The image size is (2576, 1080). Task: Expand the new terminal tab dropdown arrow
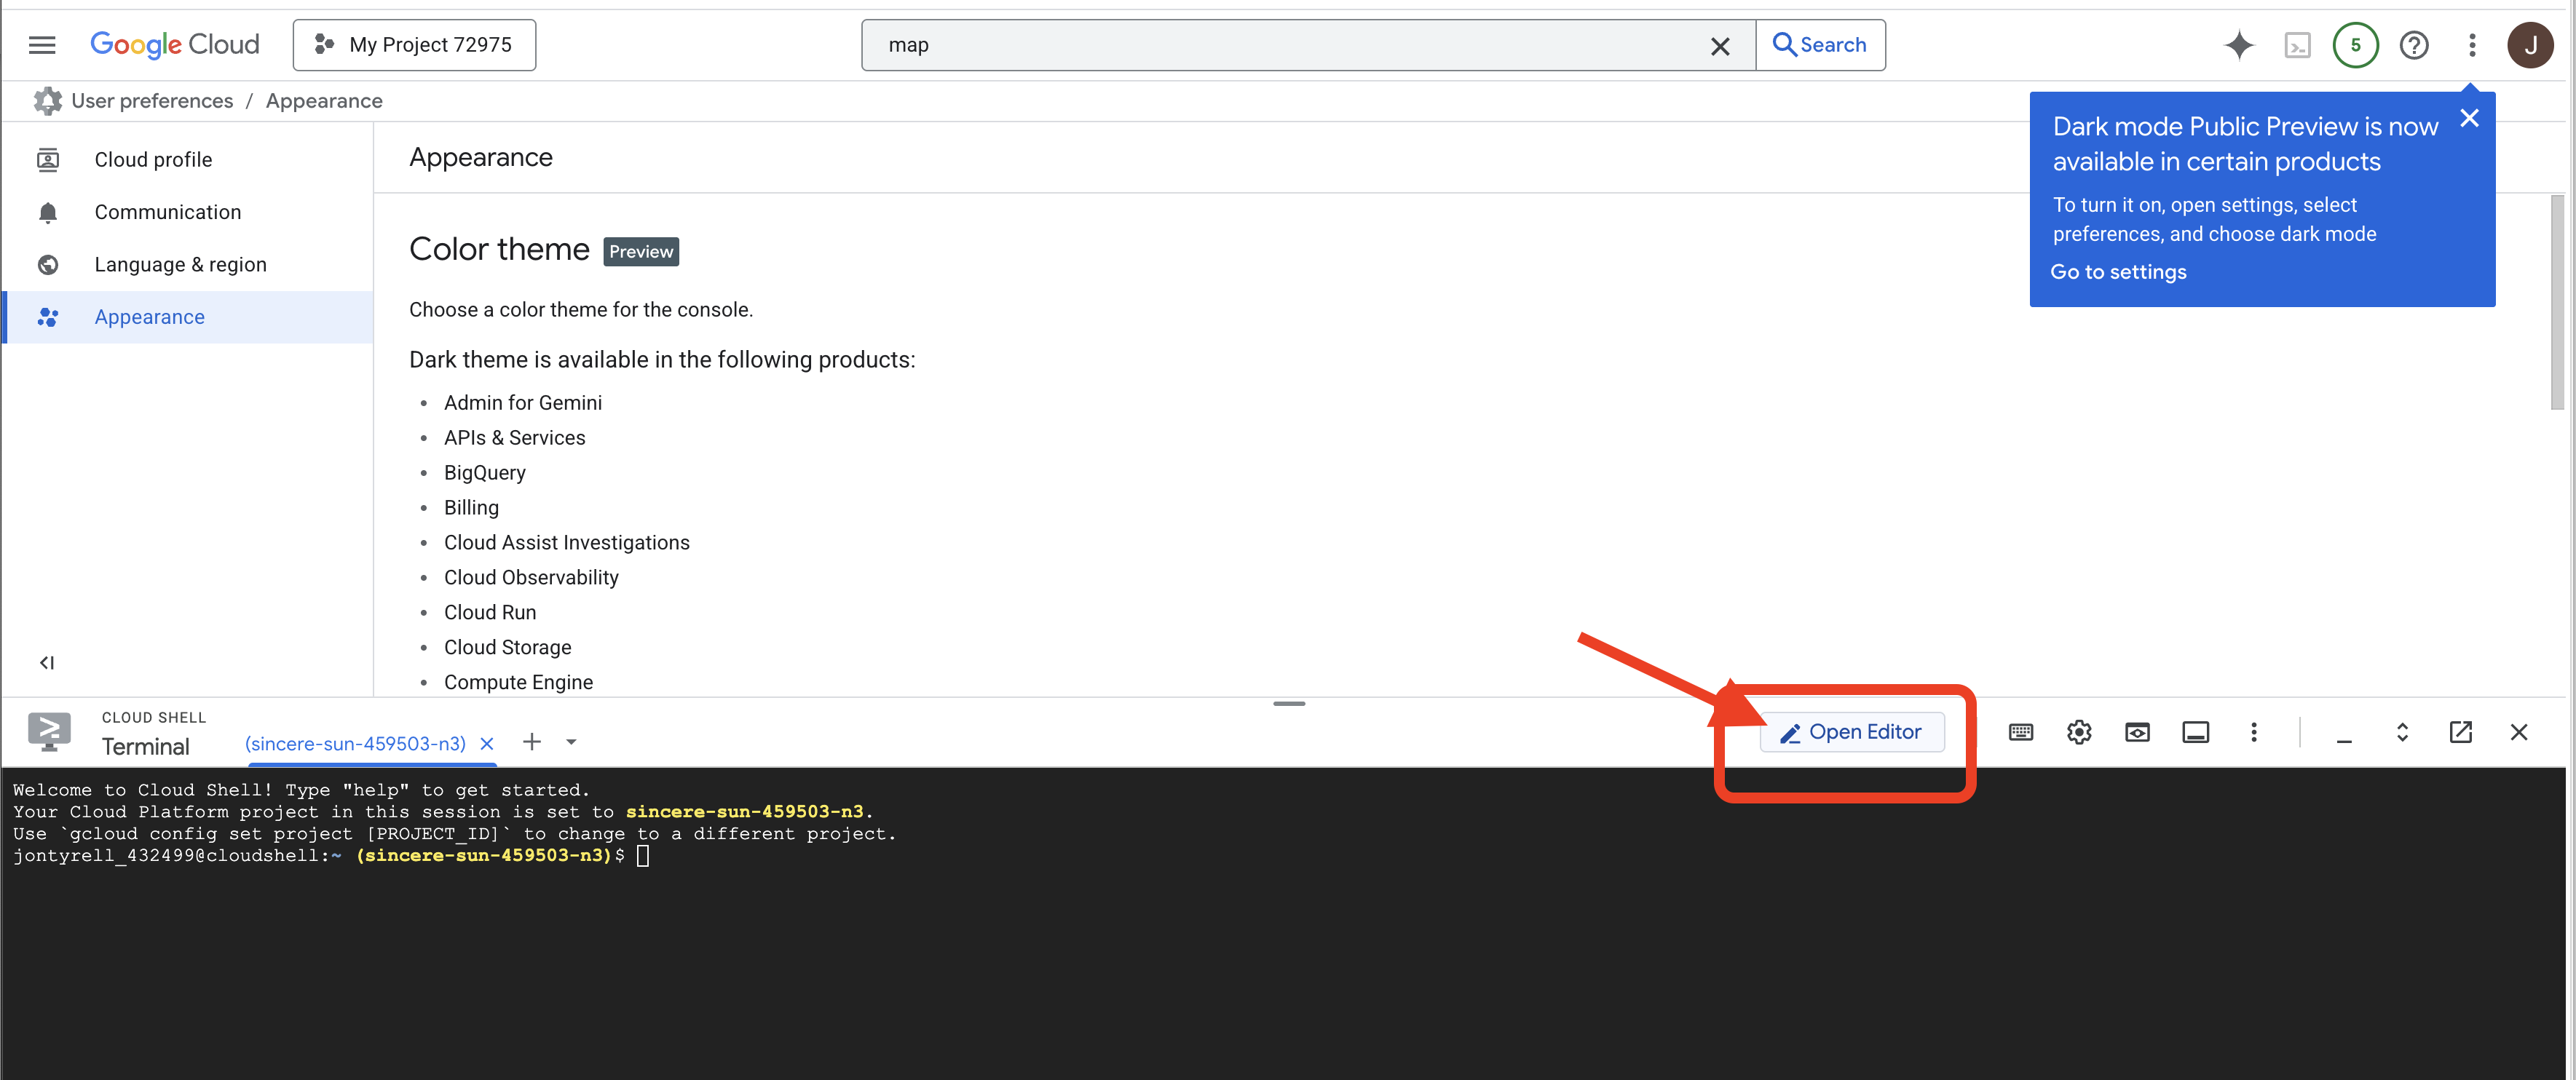571,742
